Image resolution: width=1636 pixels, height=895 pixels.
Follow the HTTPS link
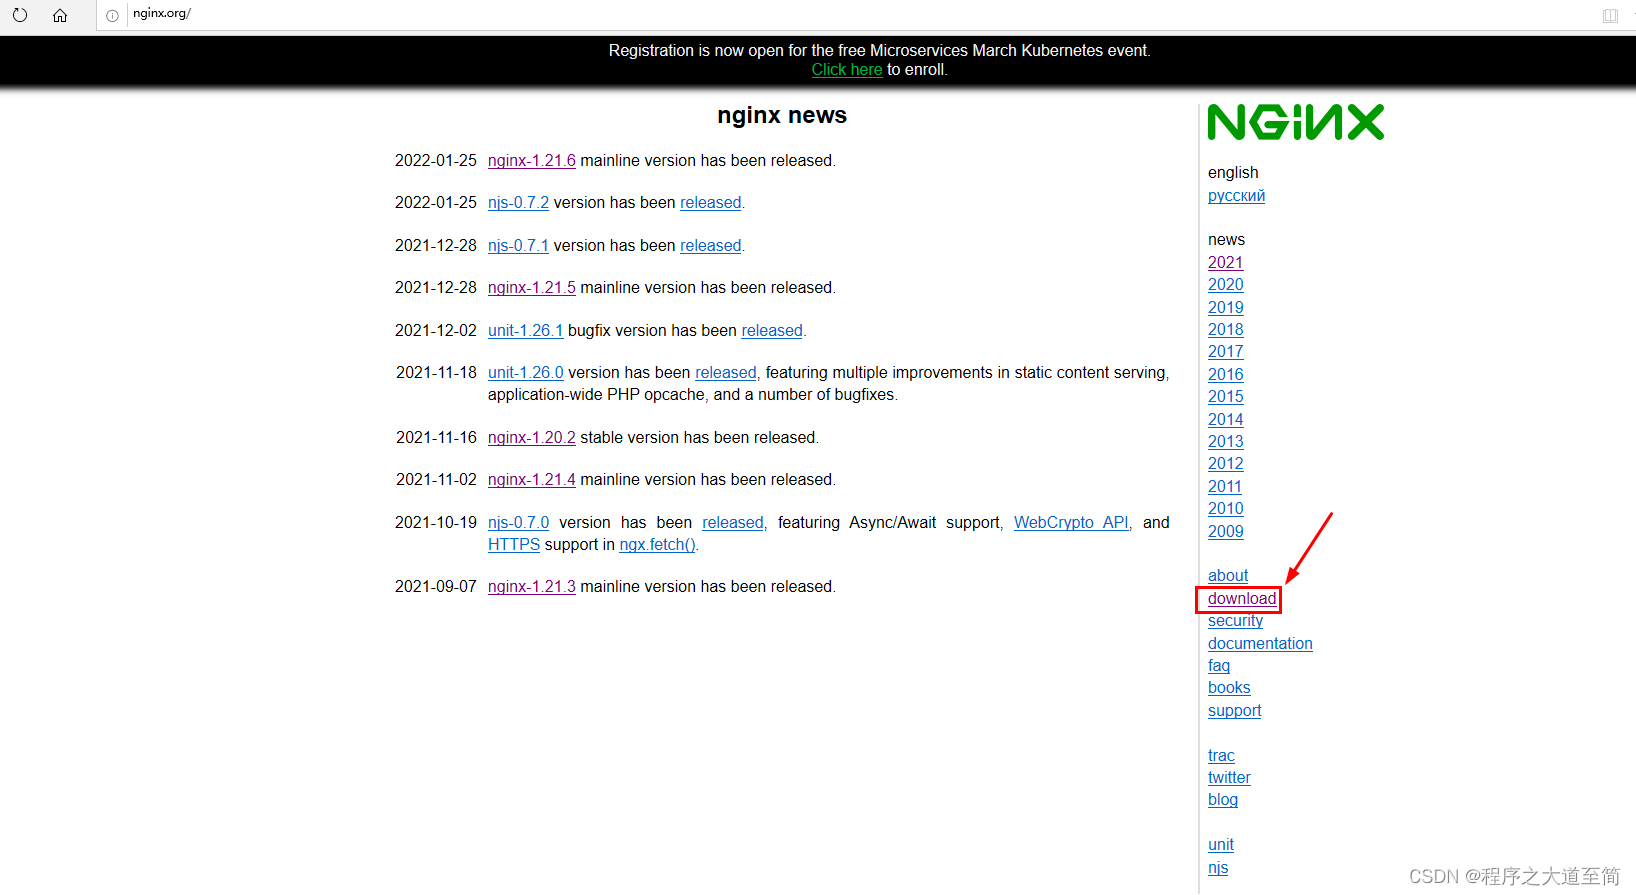(x=514, y=545)
